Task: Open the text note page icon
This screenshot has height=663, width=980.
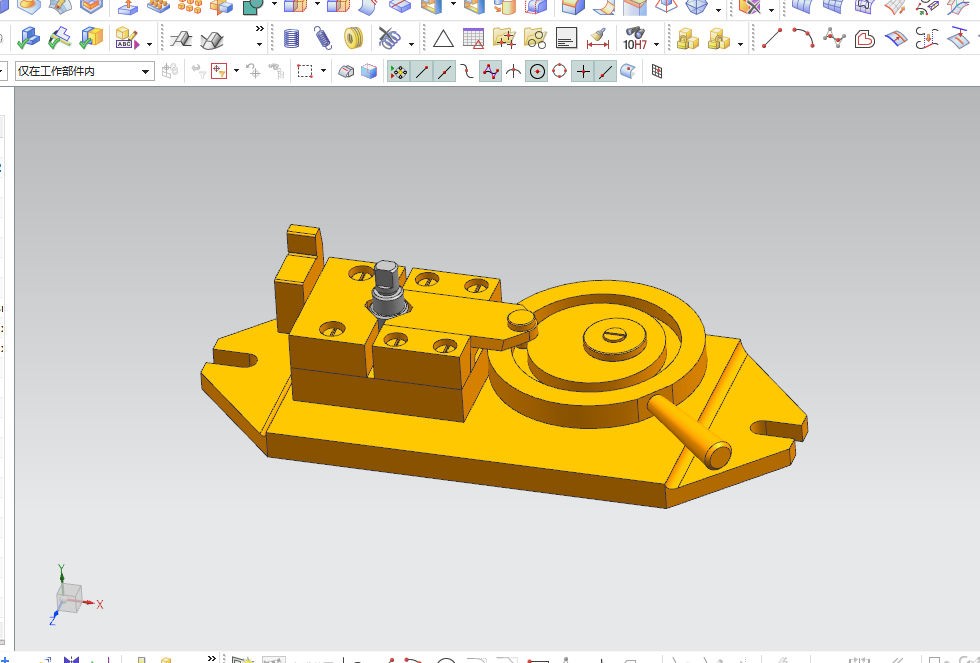Action: [566, 39]
